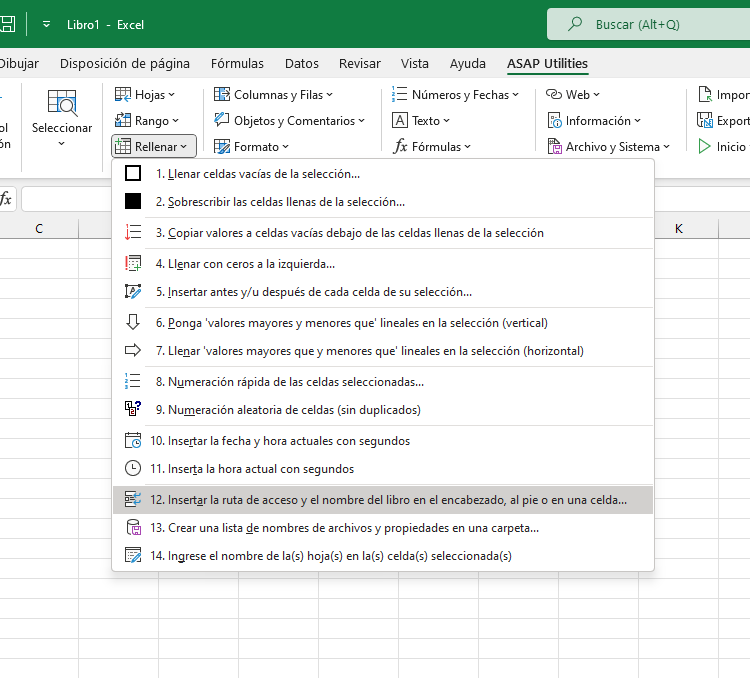750x678 pixels.
Task: Switch to the Dibujar ribbon tab
Action: (x=19, y=63)
